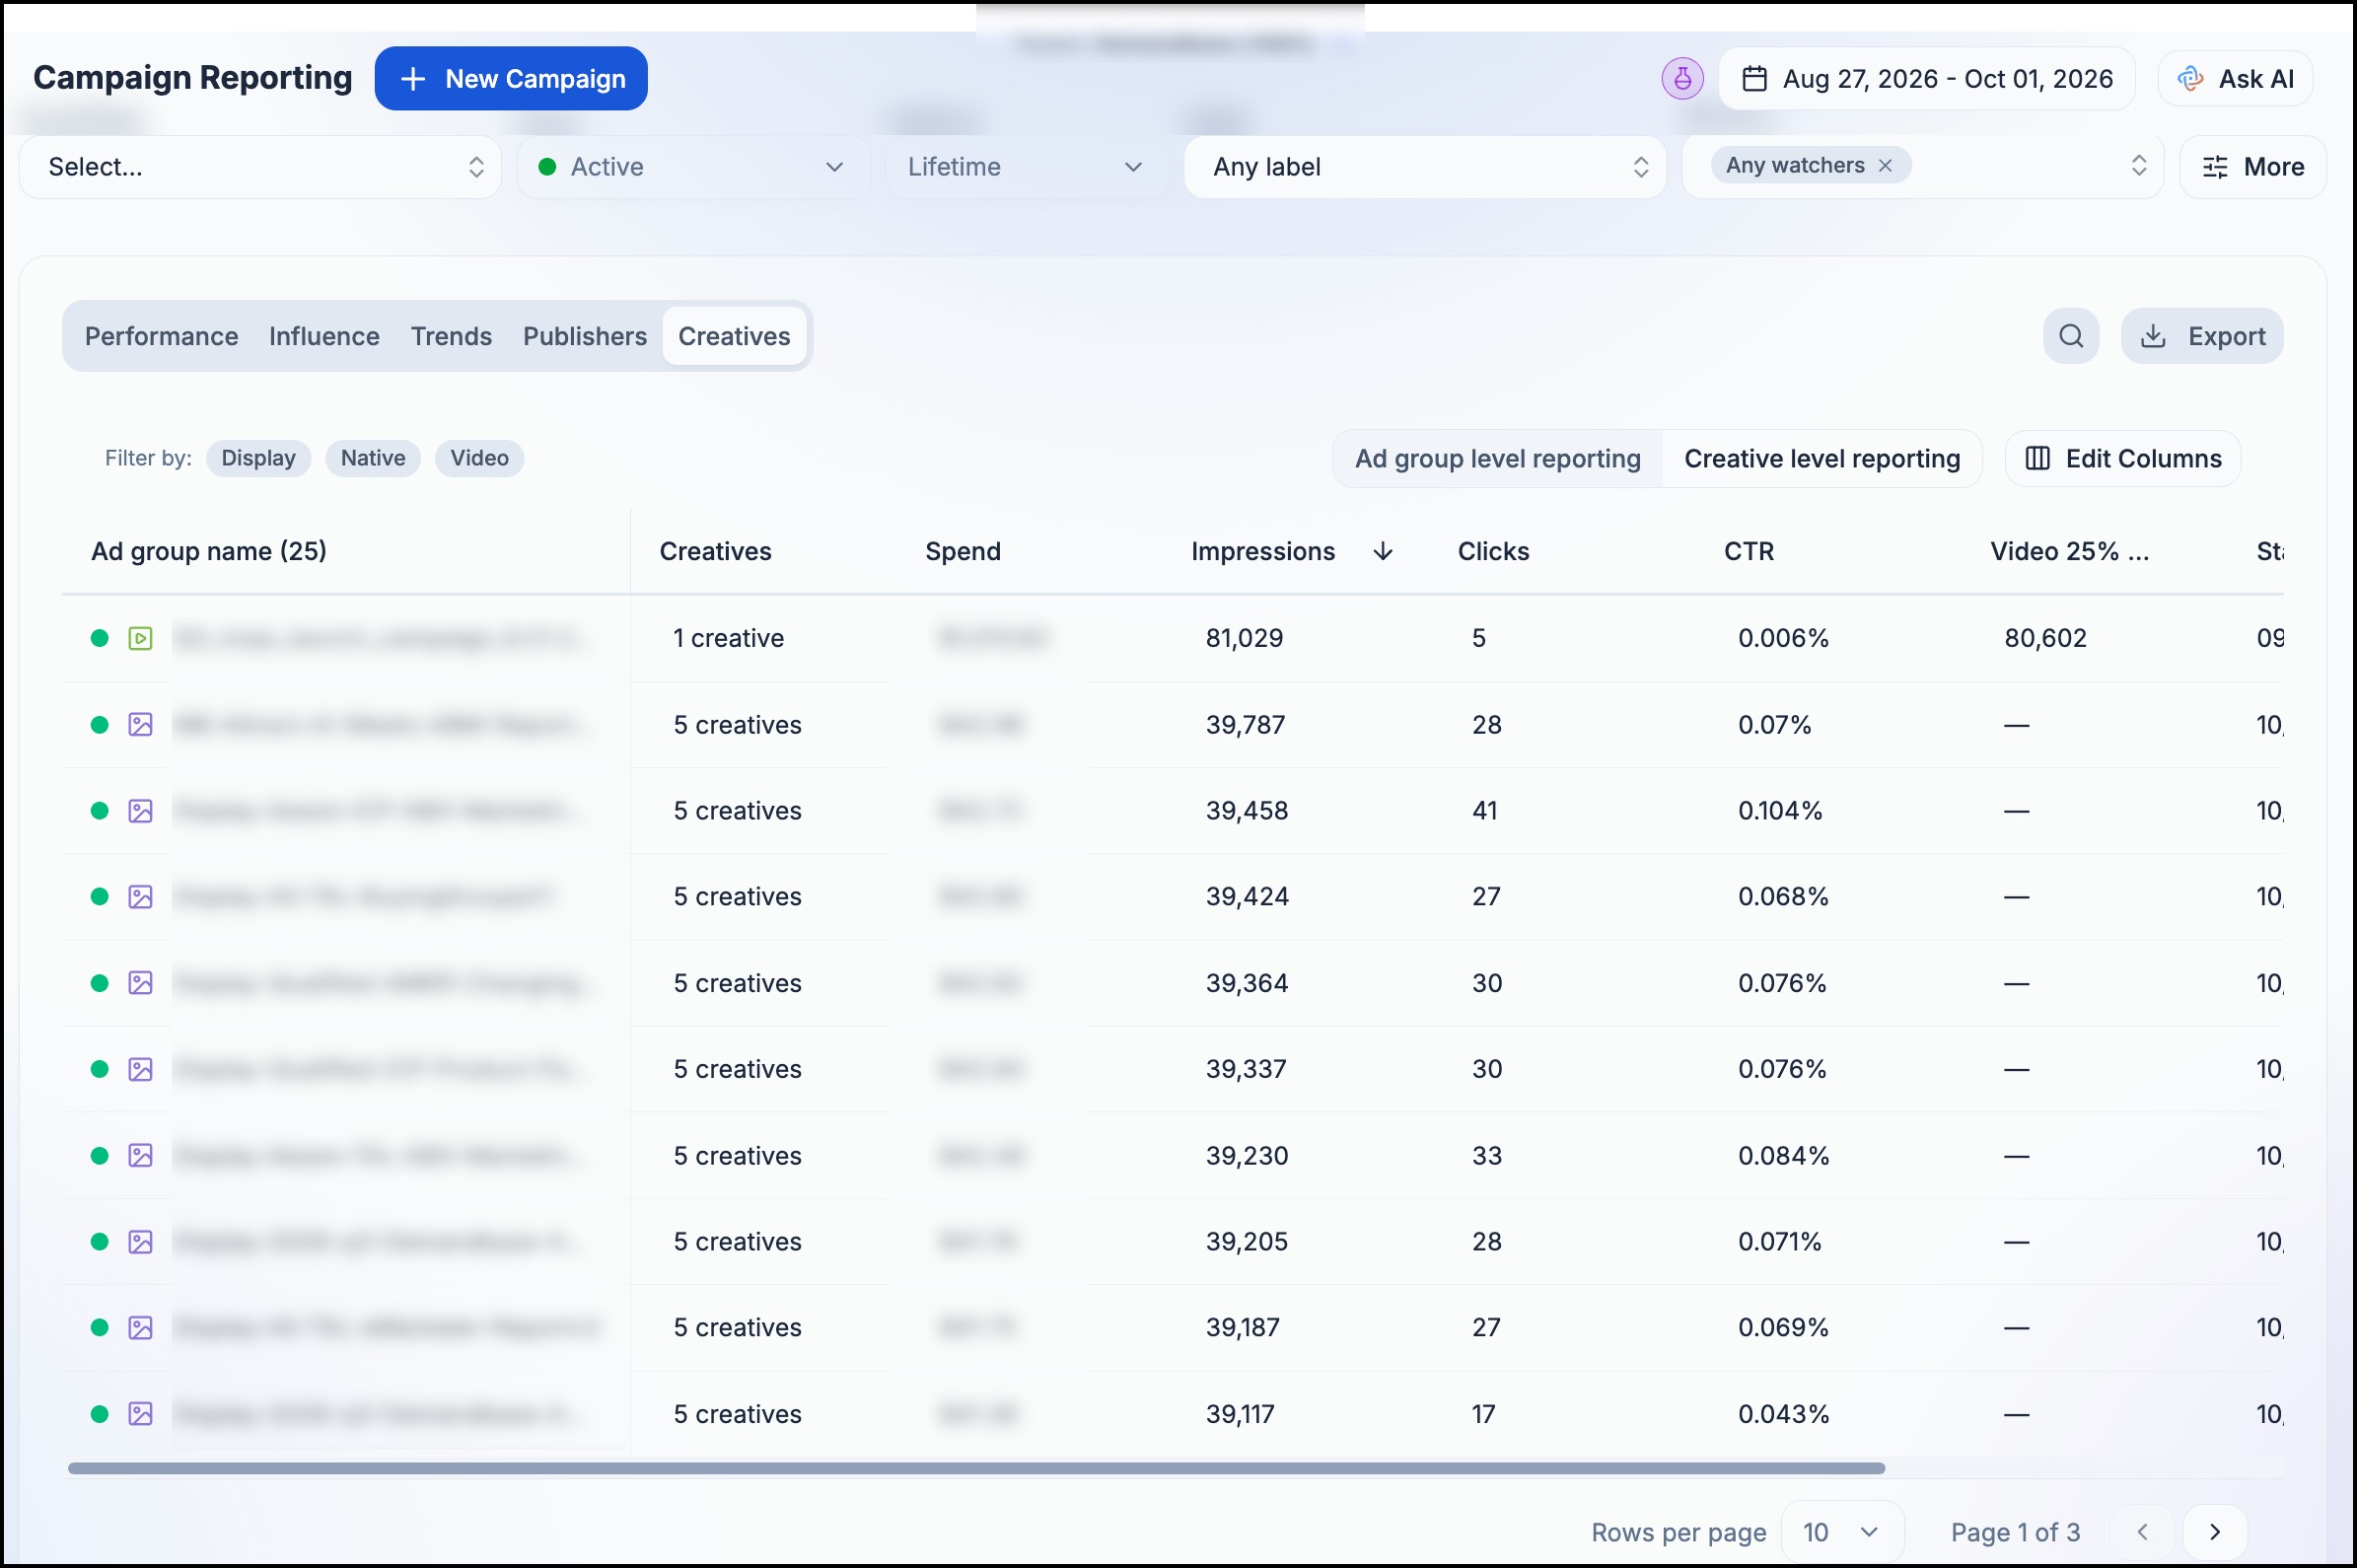
Task: Click the image type icon in 39,337 row
Action: pos(140,1069)
